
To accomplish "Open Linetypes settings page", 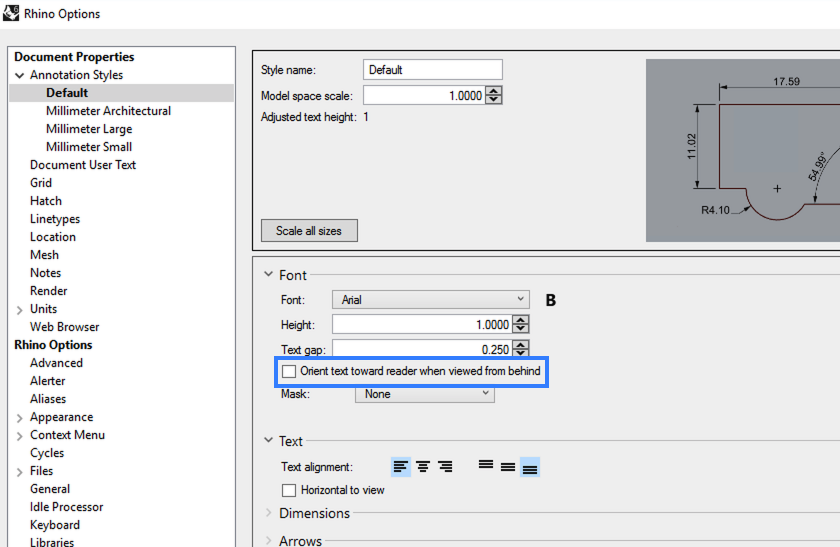I will click(x=55, y=219).
